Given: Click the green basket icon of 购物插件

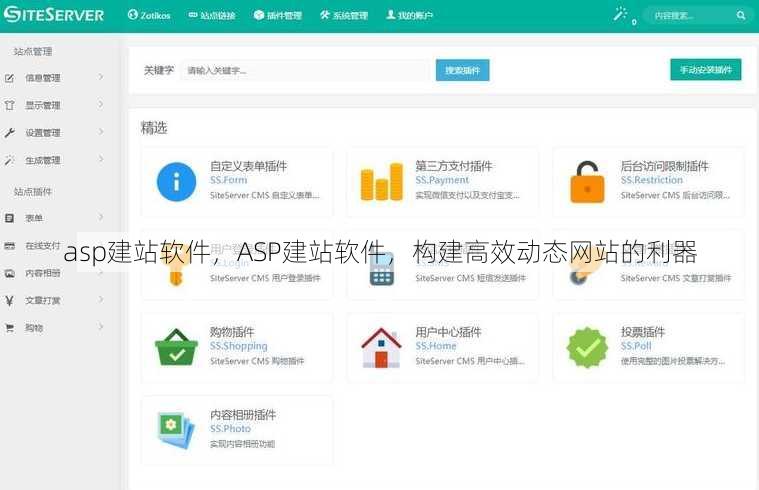Looking at the screenshot, I should click(x=176, y=348).
